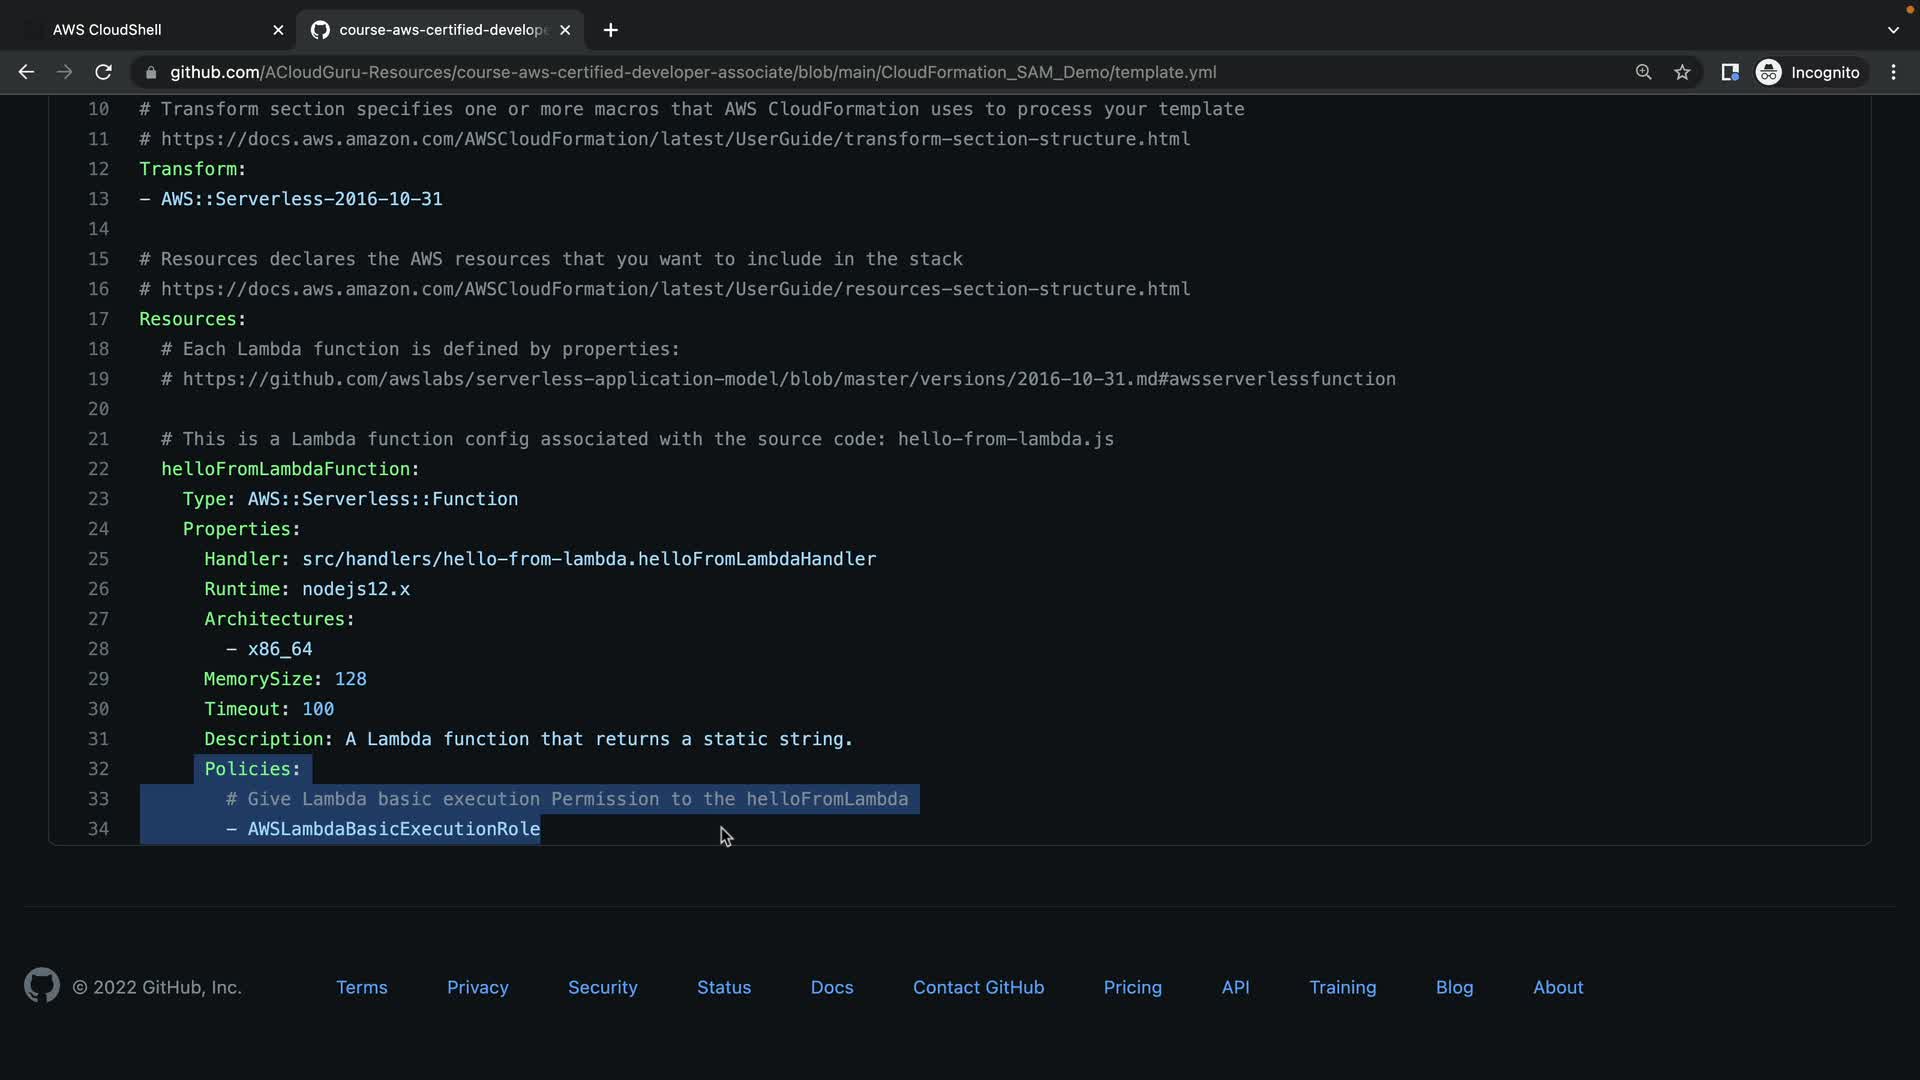Switch to the AWS CloudShell tab
Viewport: 1920px width, 1080px height.
coord(107,30)
